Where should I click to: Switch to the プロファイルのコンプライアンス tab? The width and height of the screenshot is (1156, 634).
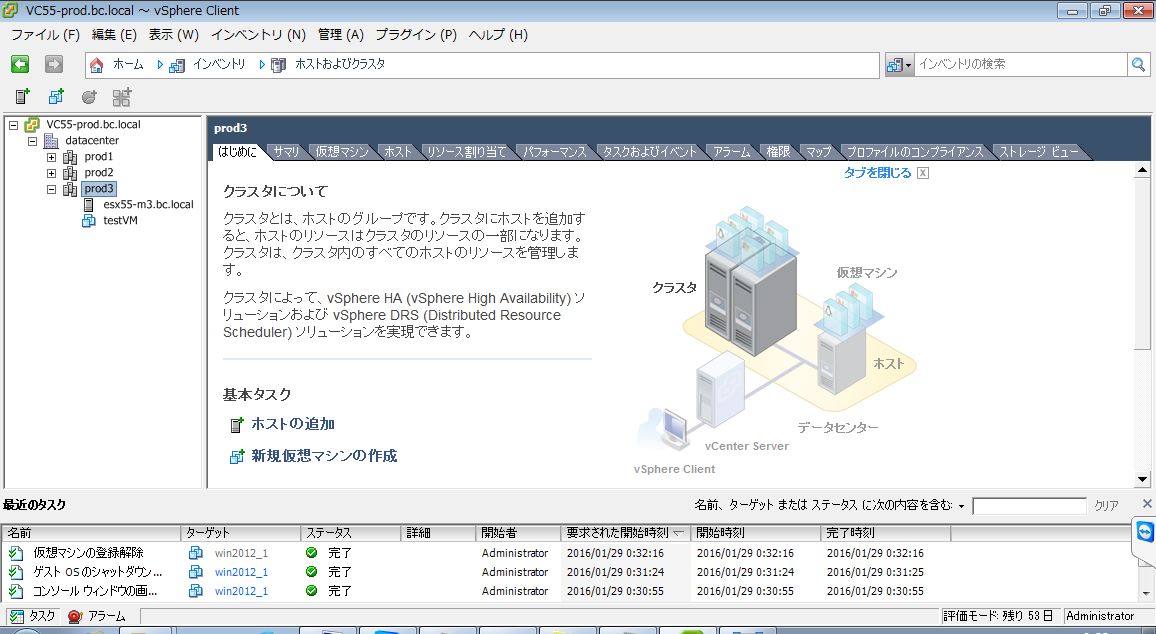[x=914, y=152]
